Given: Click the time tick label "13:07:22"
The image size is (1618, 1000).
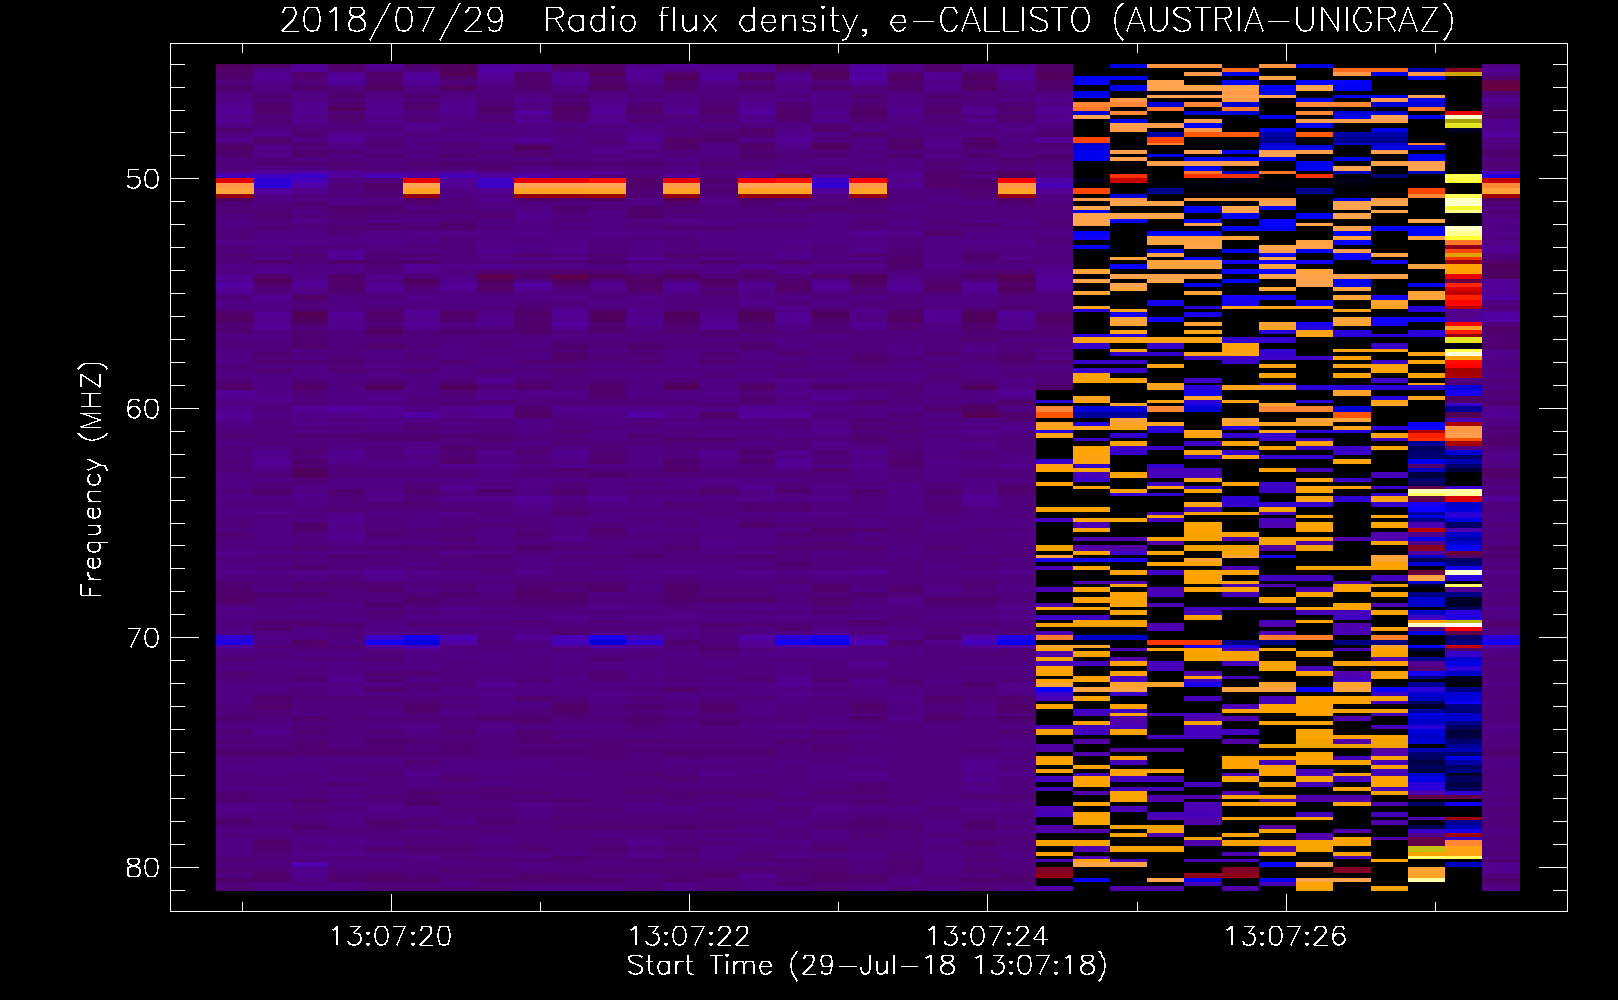Looking at the screenshot, I should pos(689,937).
